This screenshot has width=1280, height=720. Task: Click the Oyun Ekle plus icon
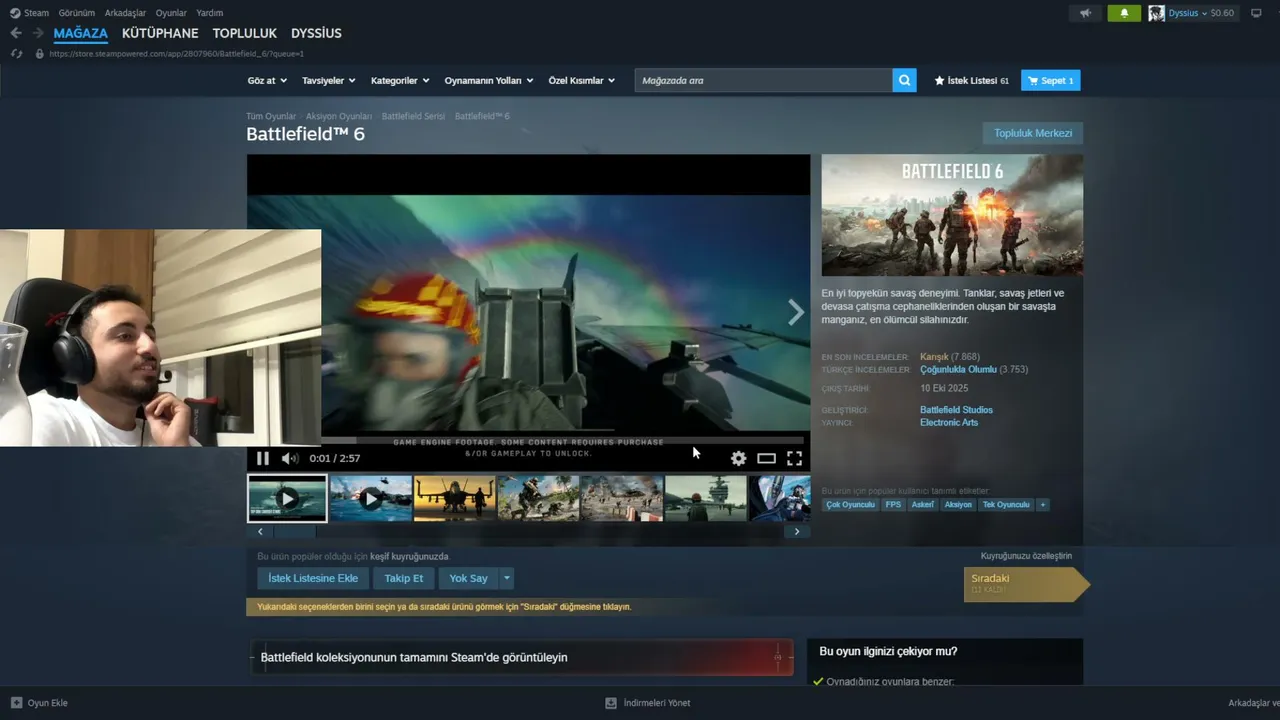[x=16, y=703]
